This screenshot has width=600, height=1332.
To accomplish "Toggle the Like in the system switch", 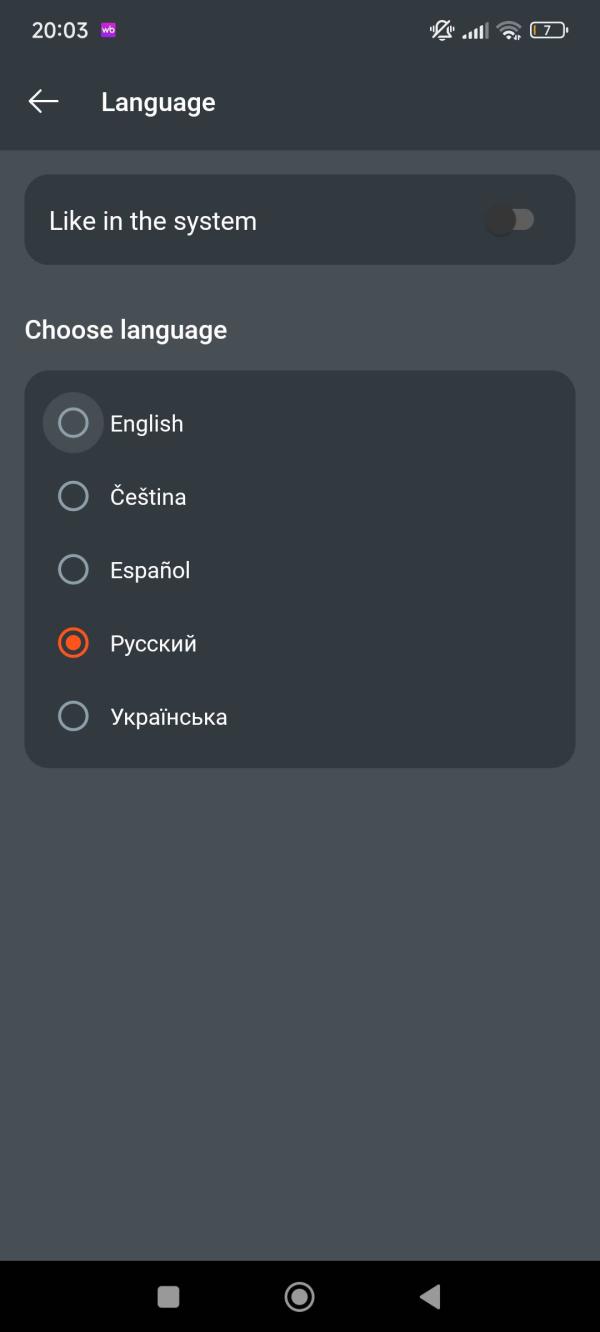I will 511,220.
